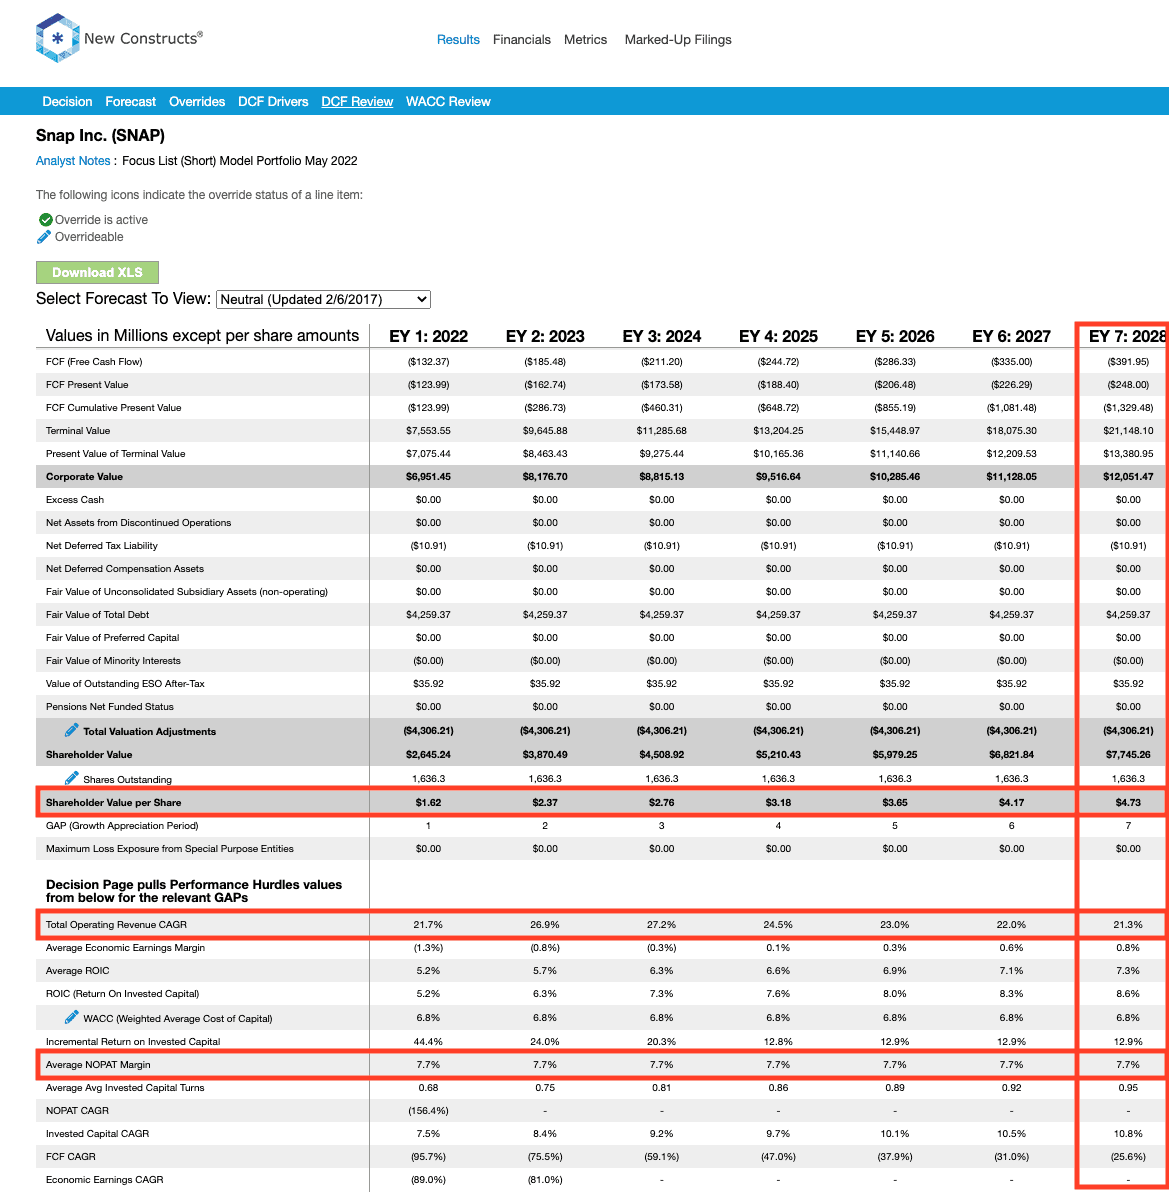
Task: Switch to the Overrides tab
Action: click(197, 102)
